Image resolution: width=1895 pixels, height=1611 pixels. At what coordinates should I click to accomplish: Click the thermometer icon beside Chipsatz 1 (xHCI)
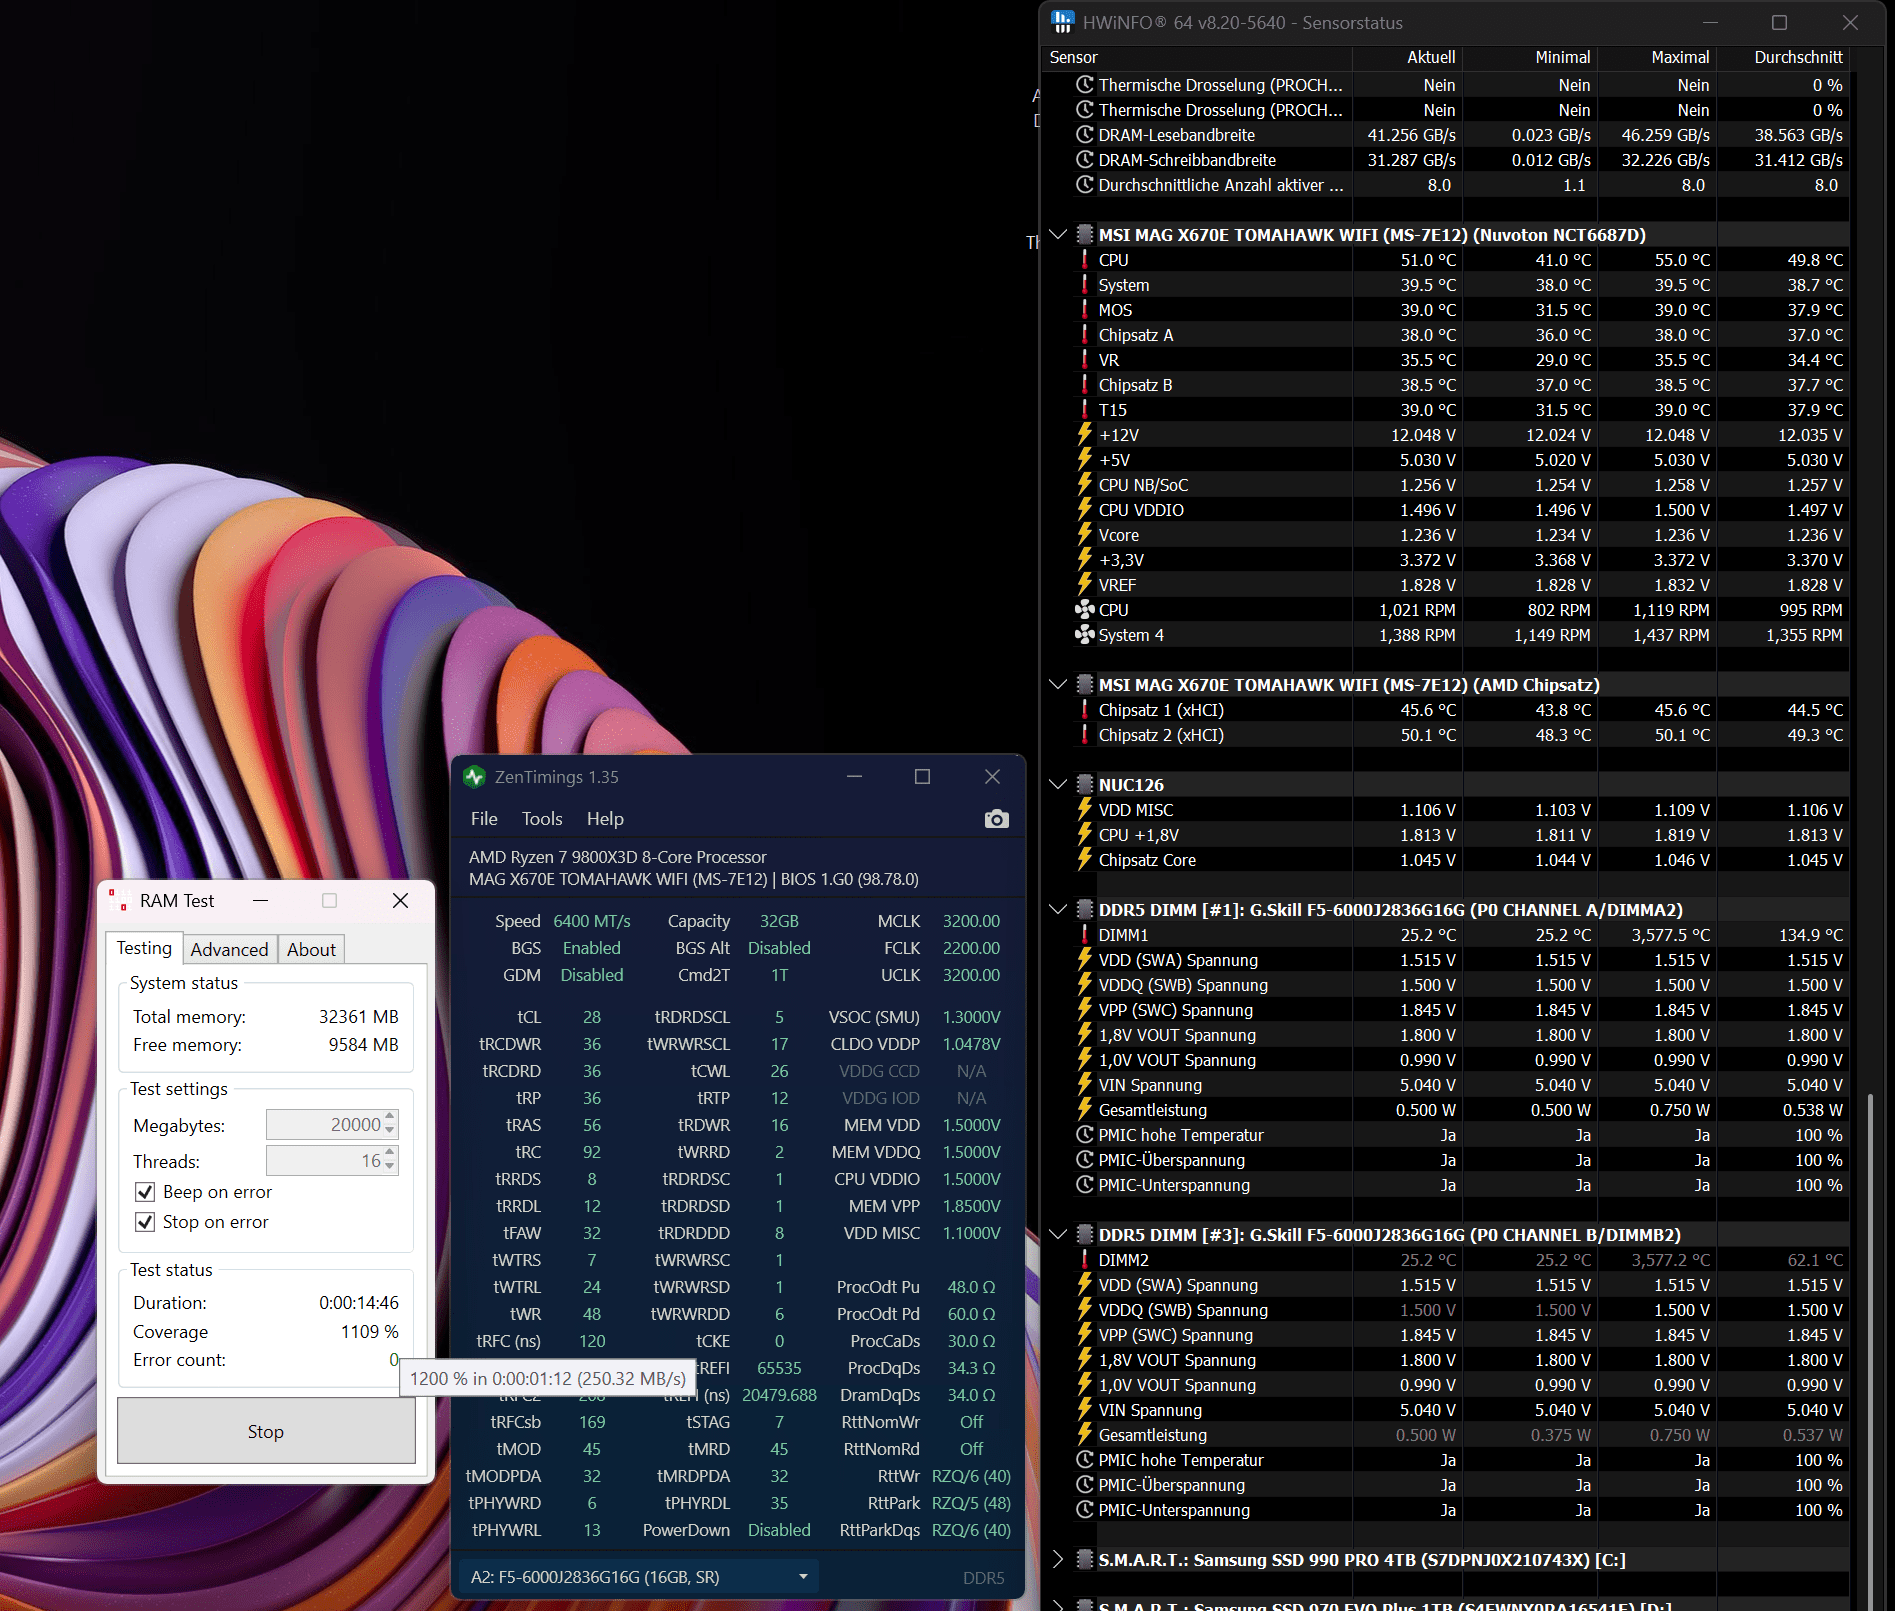[x=1085, y=710]
